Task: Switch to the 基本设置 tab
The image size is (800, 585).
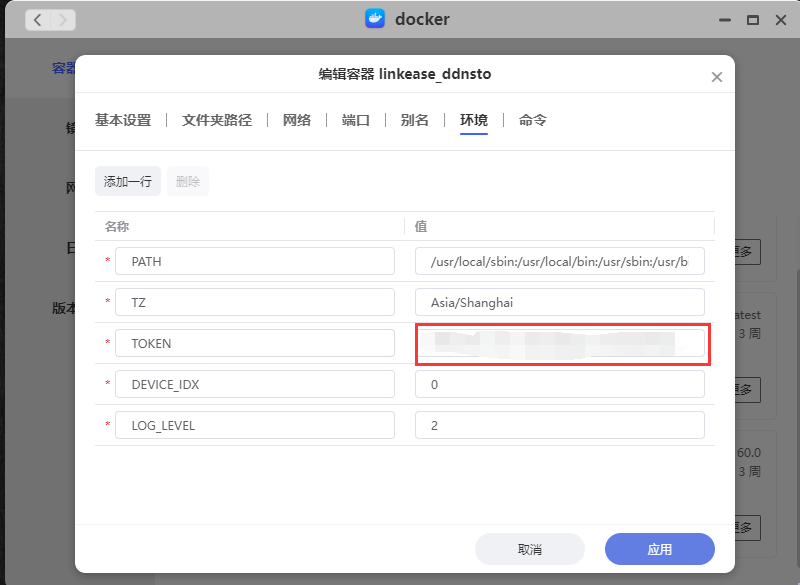Action: click(x=123, y=120)
